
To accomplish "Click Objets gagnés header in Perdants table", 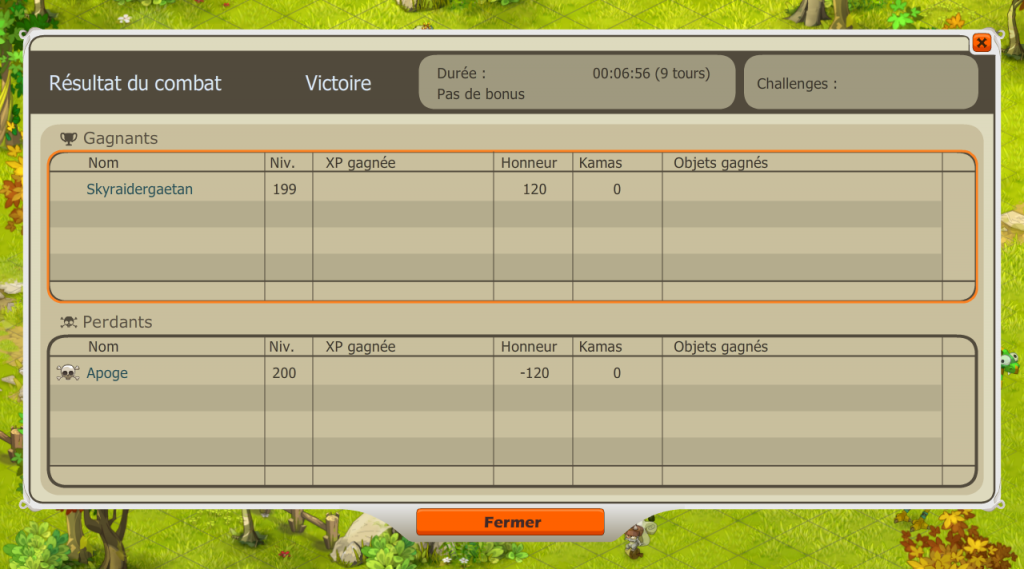I will (720, 346).
